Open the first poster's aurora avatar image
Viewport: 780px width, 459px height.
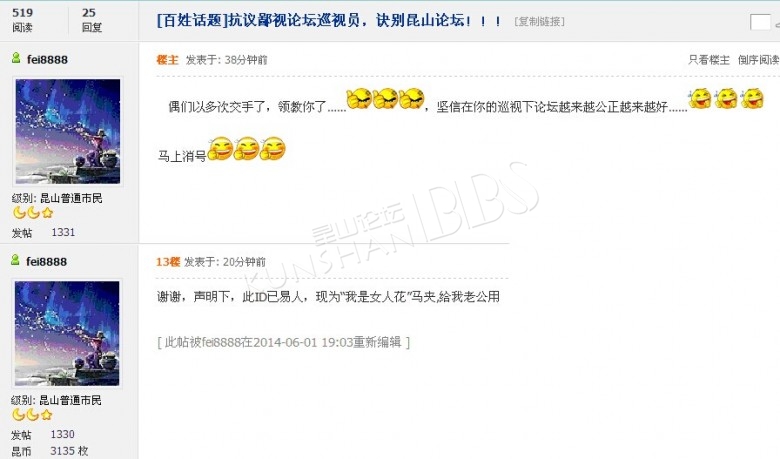68,131
